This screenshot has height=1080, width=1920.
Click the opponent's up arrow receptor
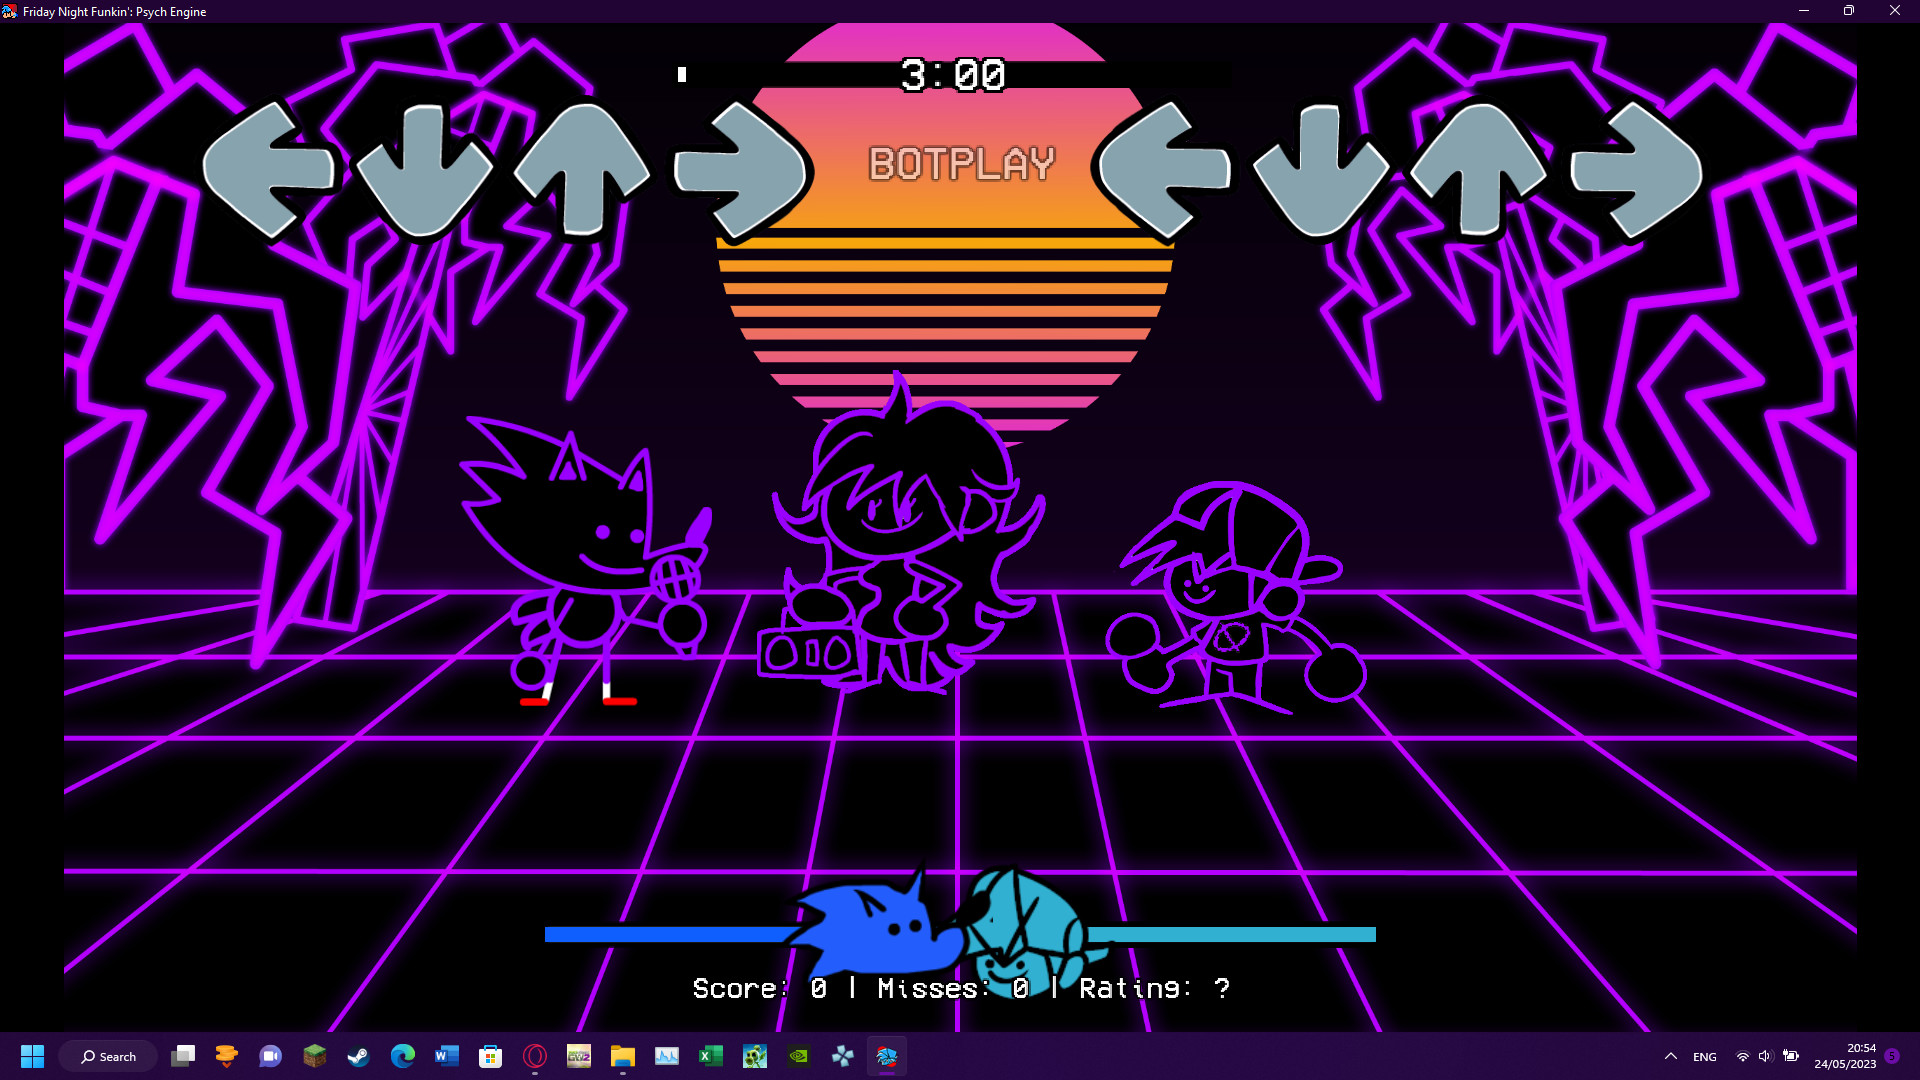[581, 170]
